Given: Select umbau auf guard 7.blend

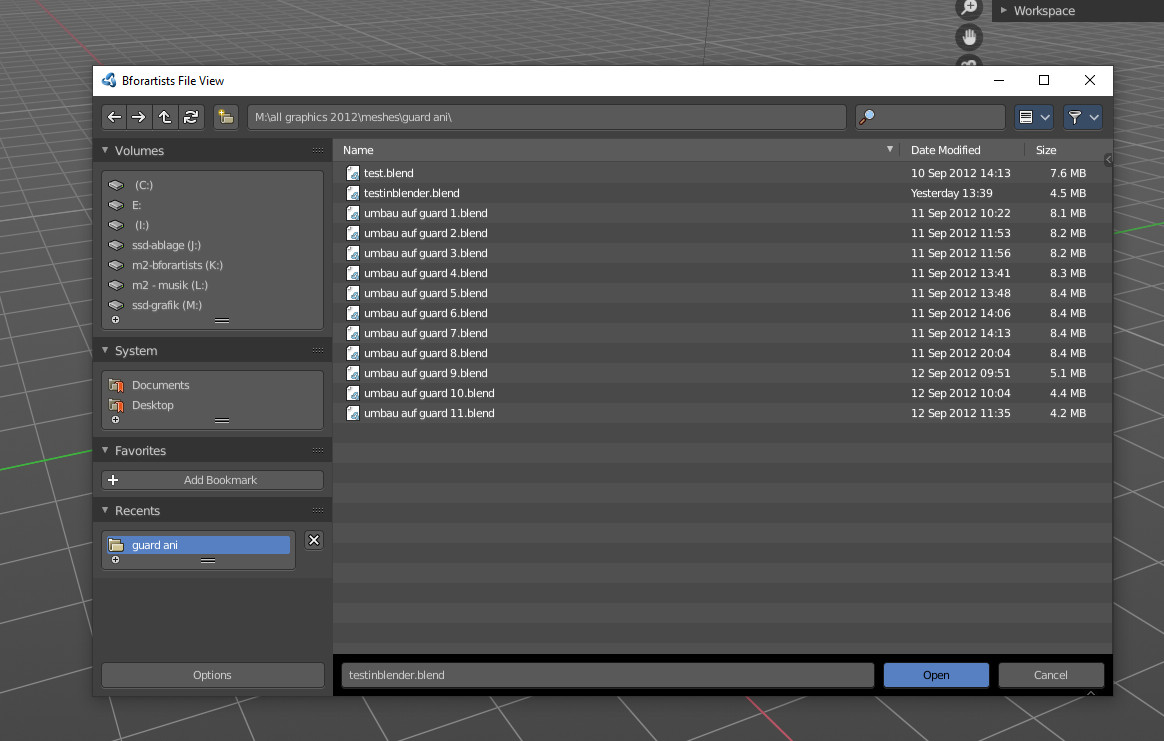Looking at the screenshot, I should (722, 333).
